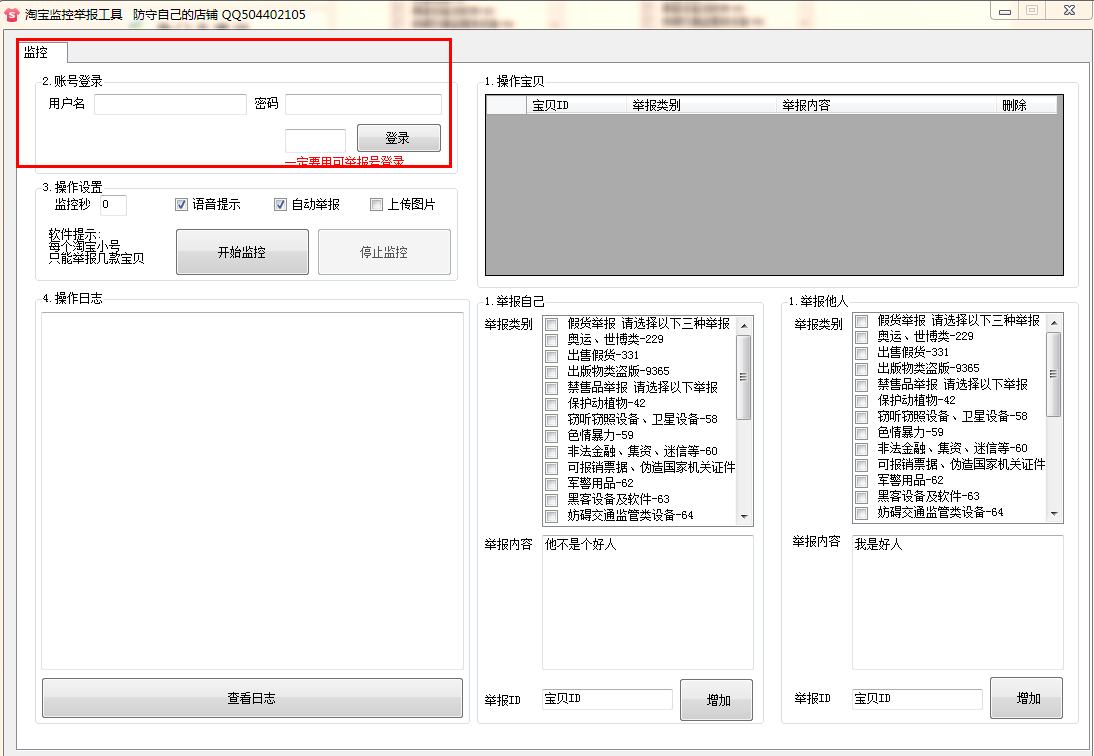Check 保护动植物-42 in 举报自己 list
Image resolution: width=1094 pixels, height=756 pixels.
[x=552, y=405]
